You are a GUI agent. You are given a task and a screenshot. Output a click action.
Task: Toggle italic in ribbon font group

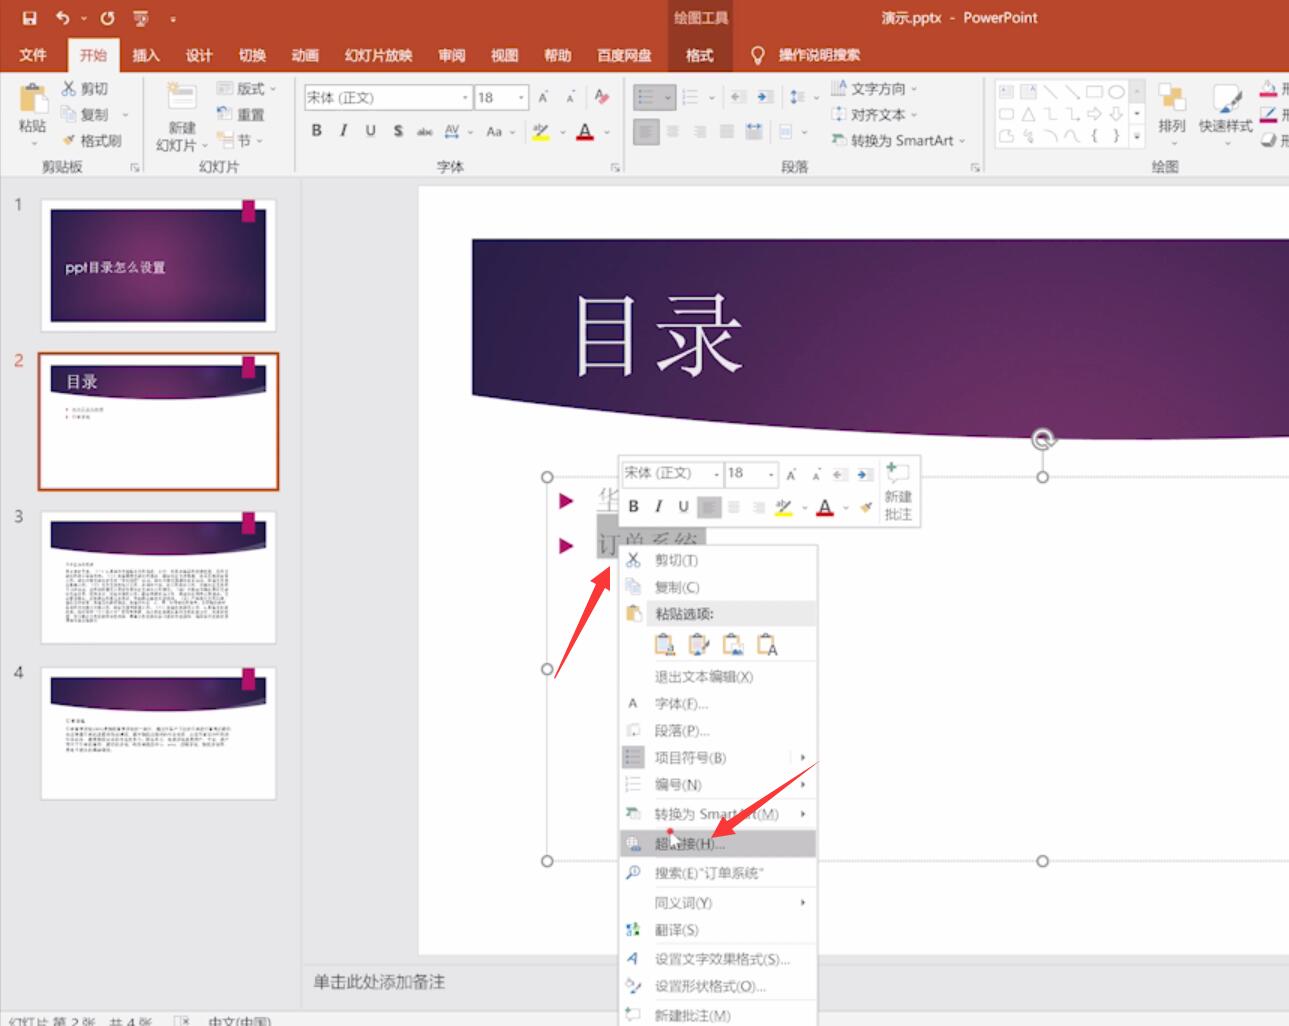(344, 131)
